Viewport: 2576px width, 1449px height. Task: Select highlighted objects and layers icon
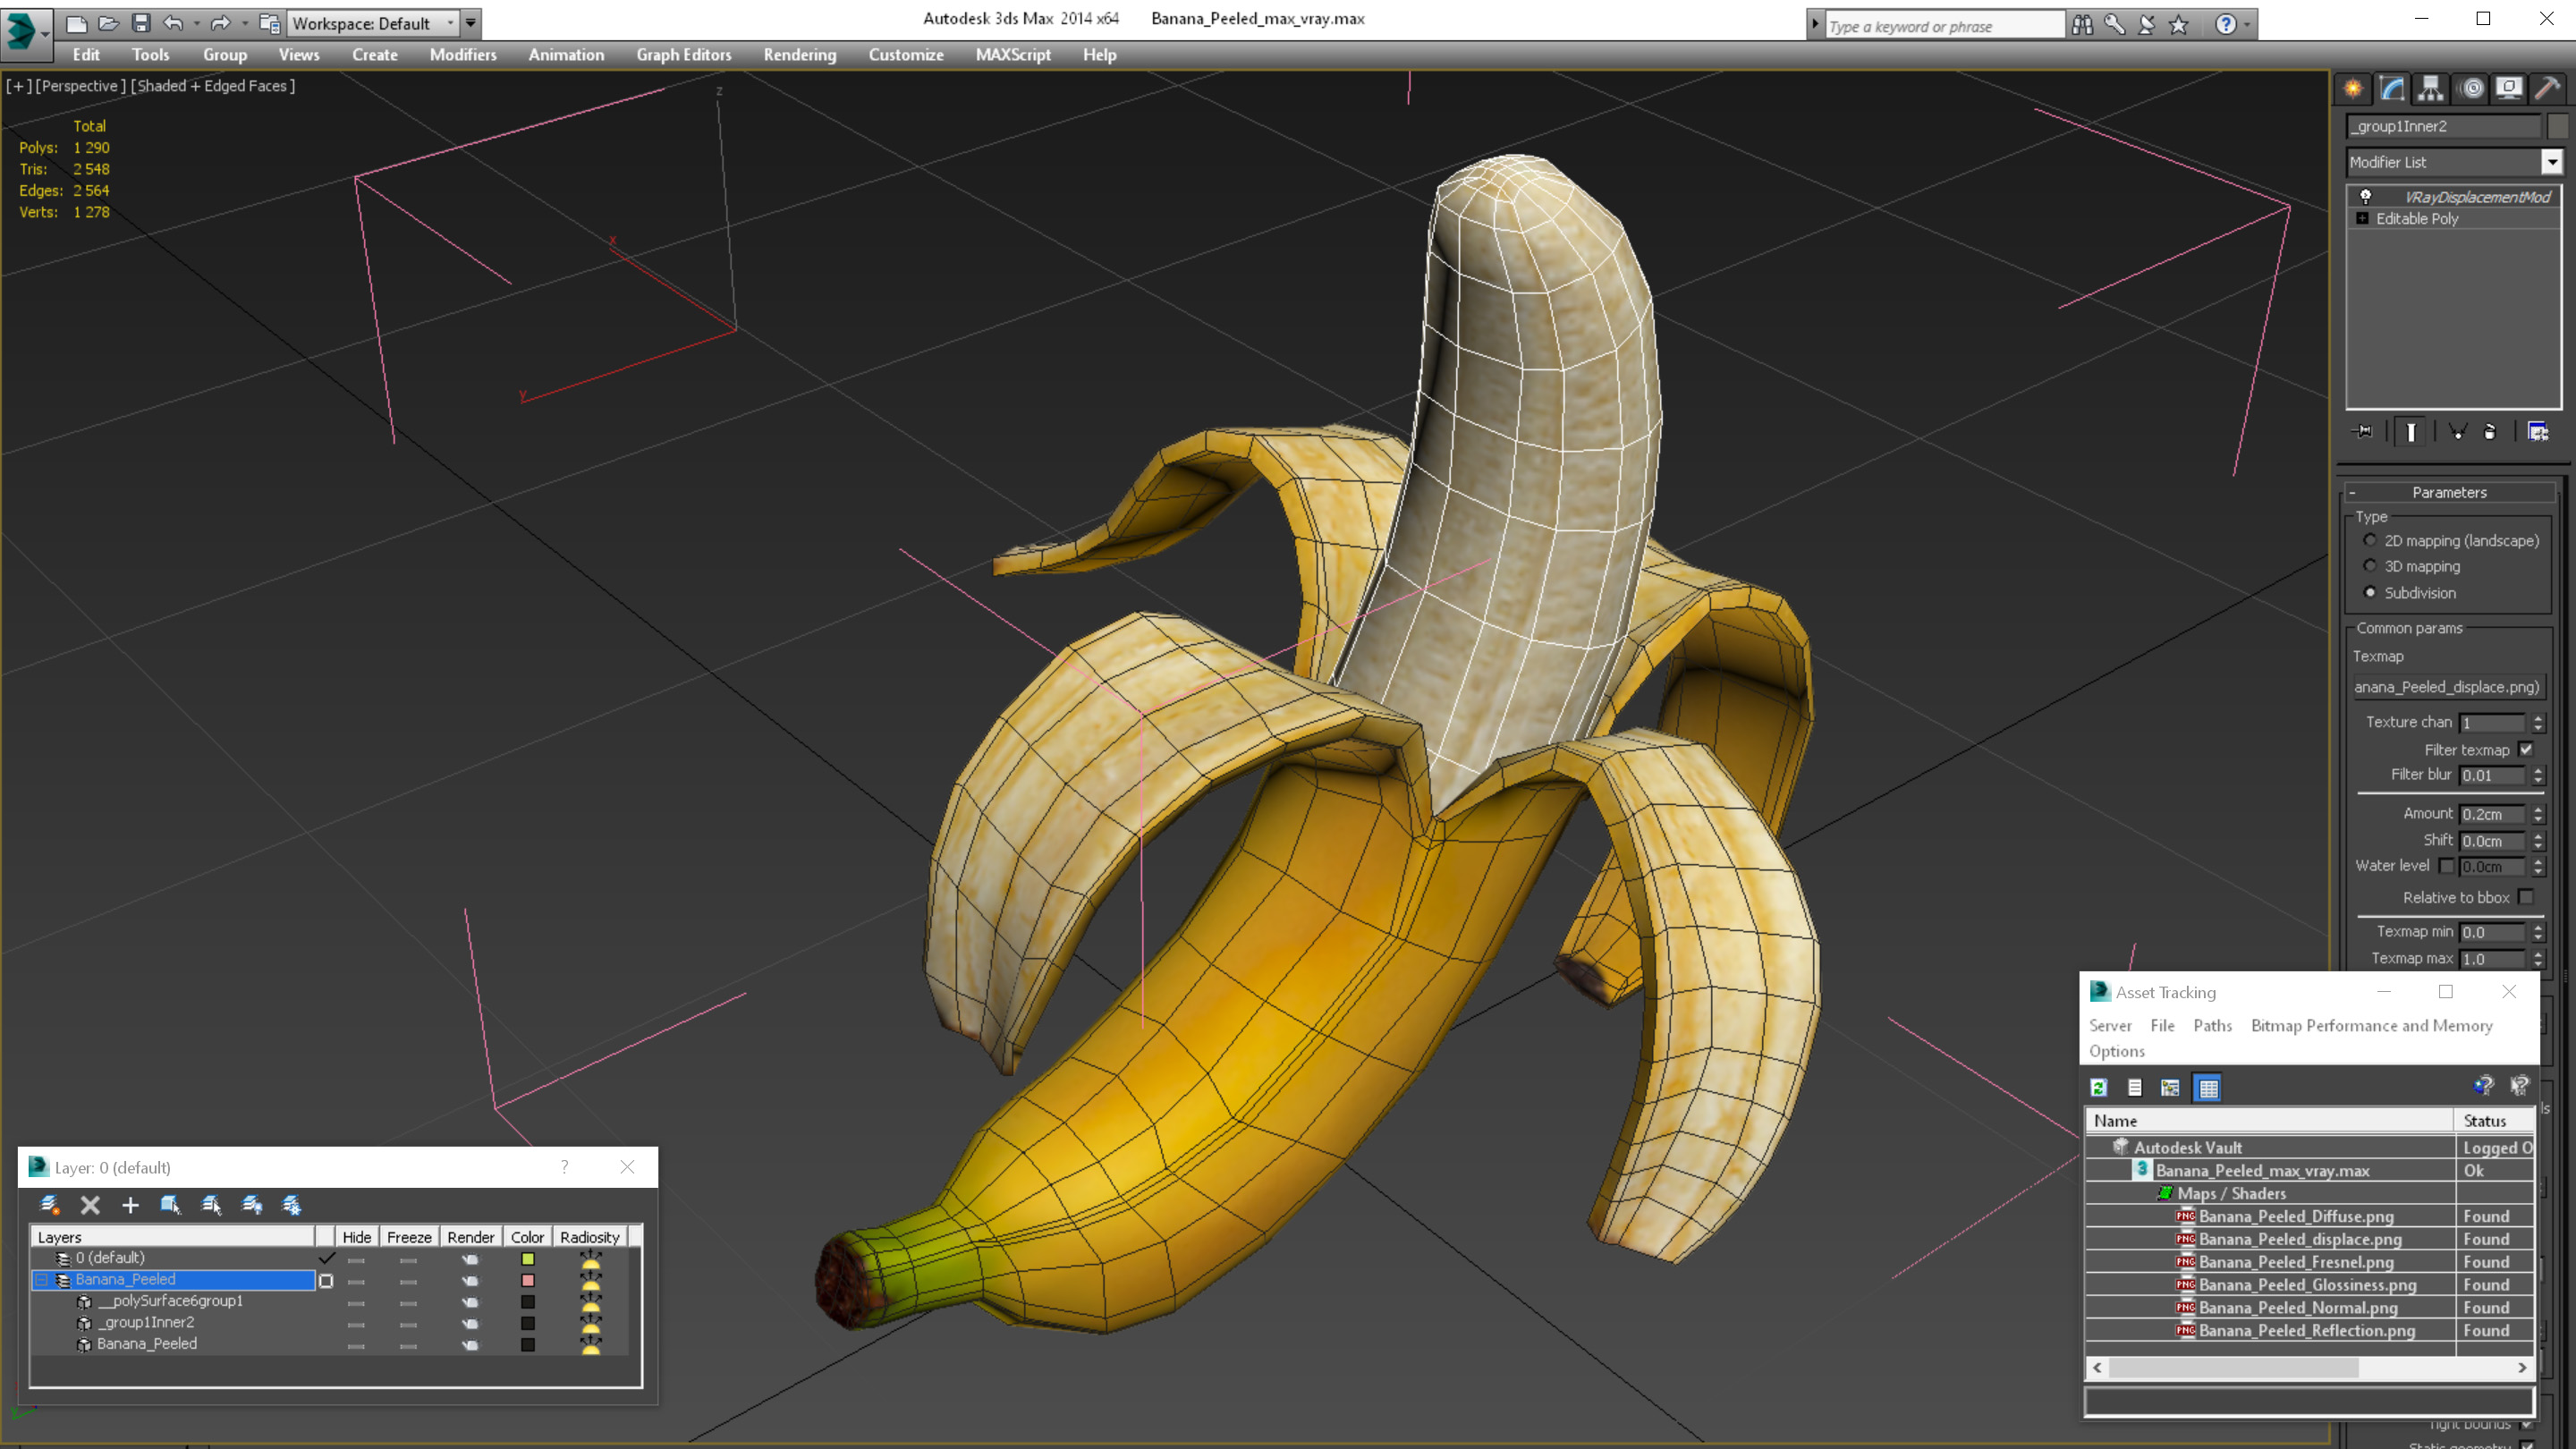(x=170, y=1205)
